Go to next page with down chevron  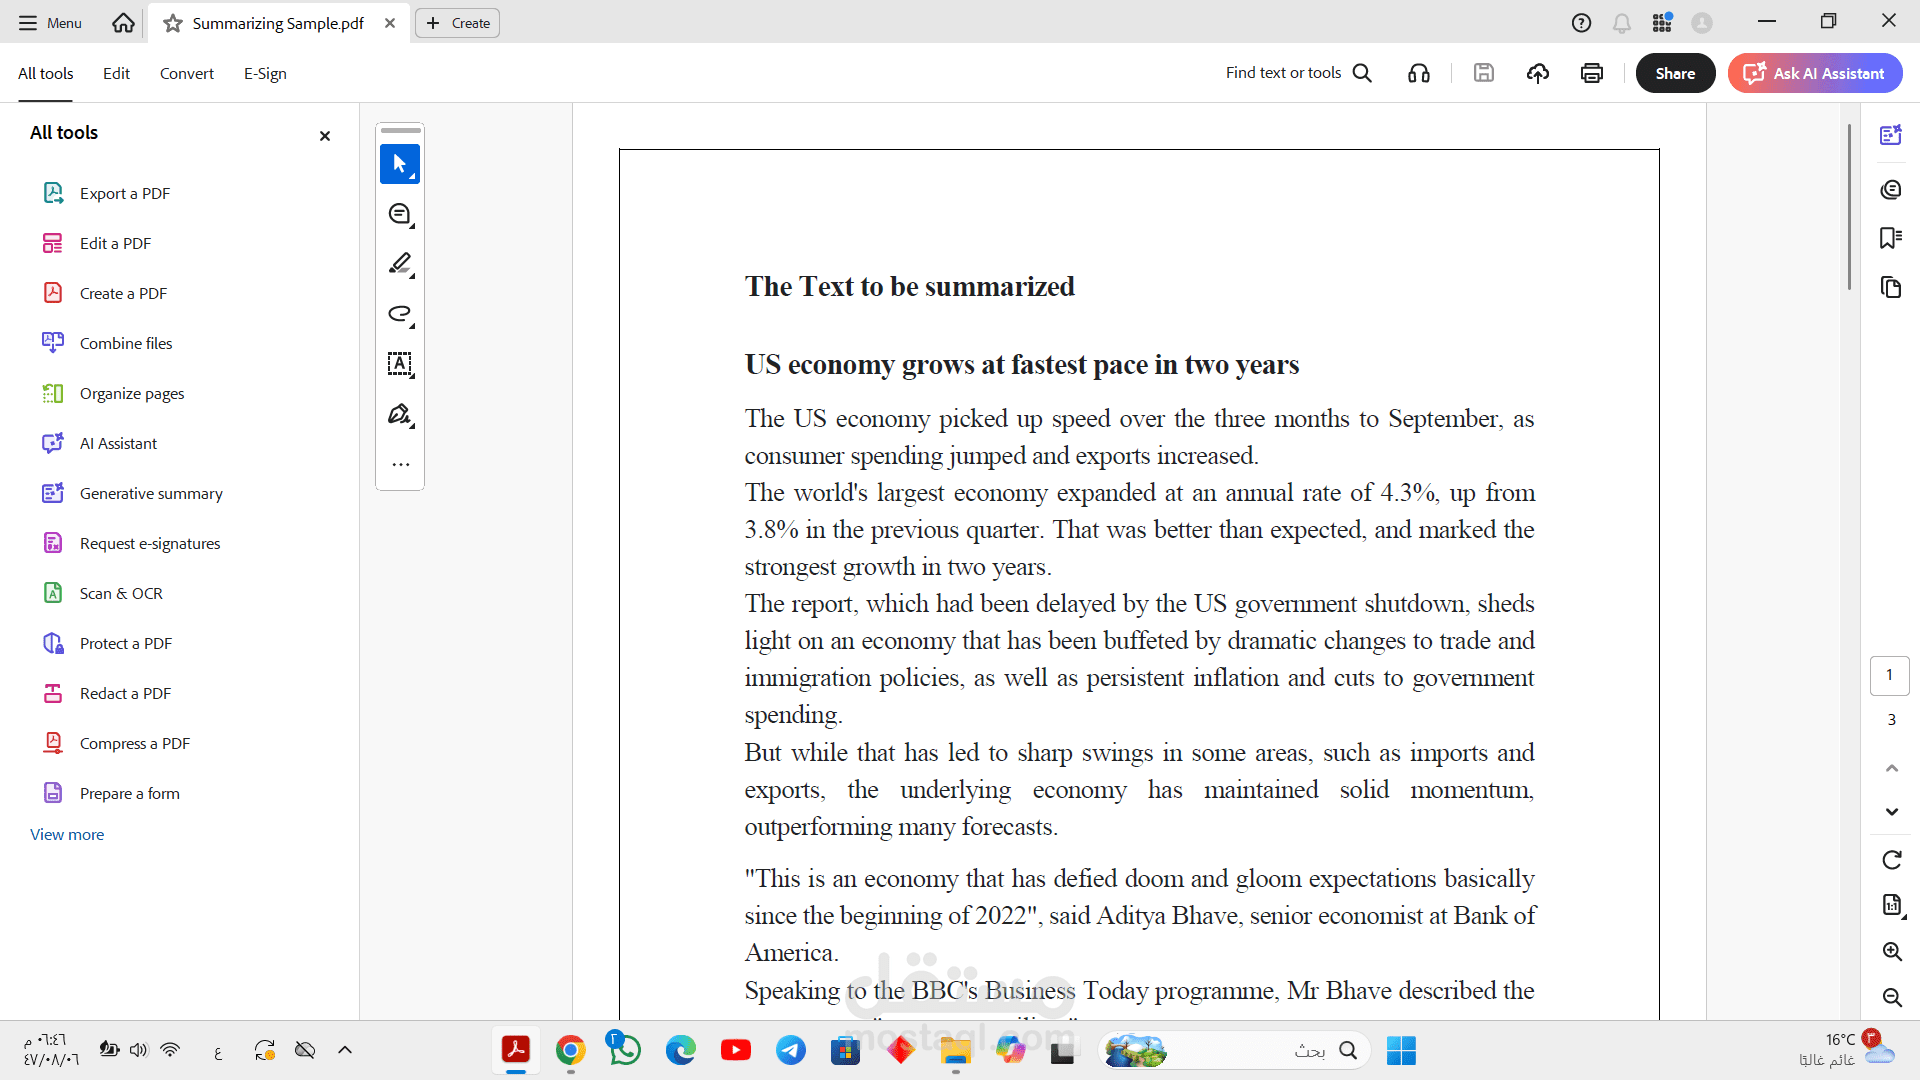coord(1891,812)
